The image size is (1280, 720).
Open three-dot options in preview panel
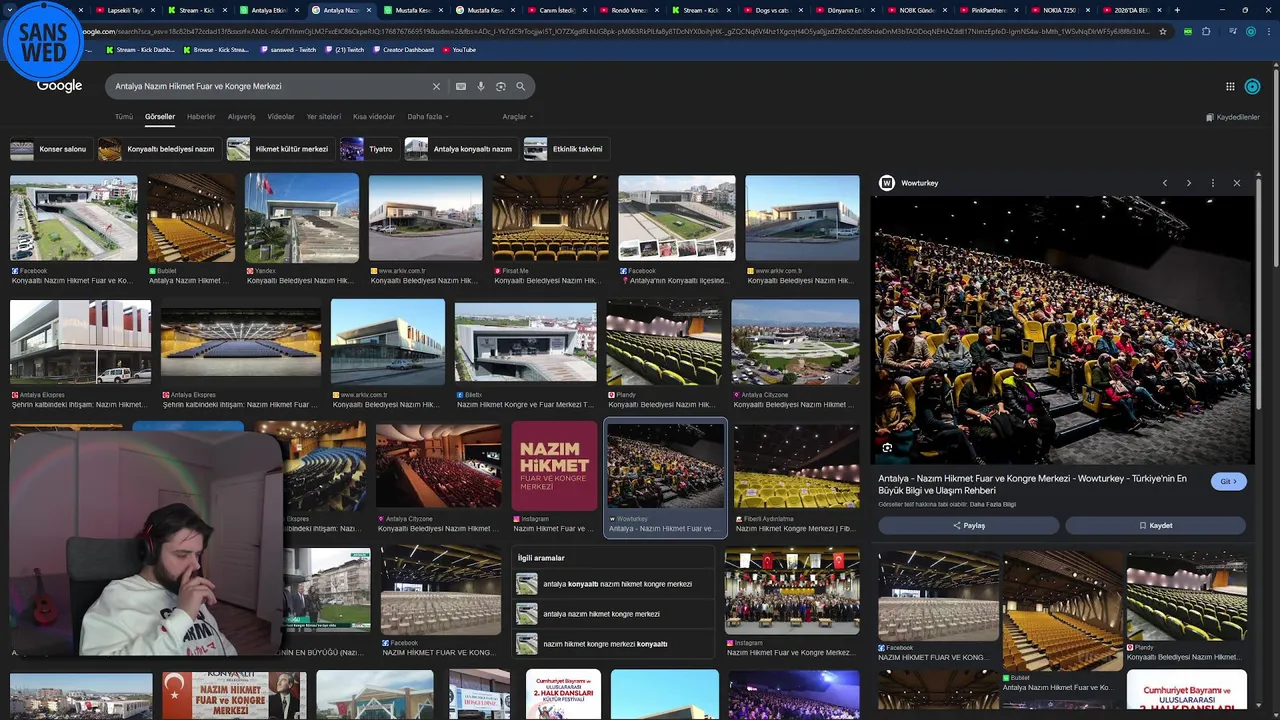(x=1213, y=183)
